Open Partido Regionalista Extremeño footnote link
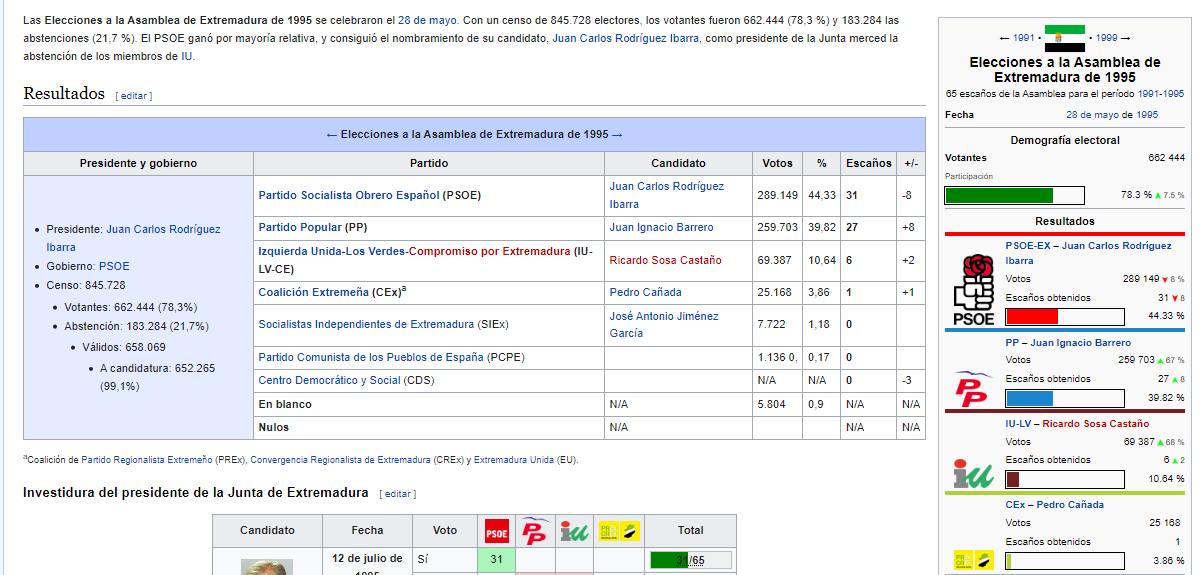This screenshot has height=575, width=1202. pyautogui.click(x=147, y=460)
